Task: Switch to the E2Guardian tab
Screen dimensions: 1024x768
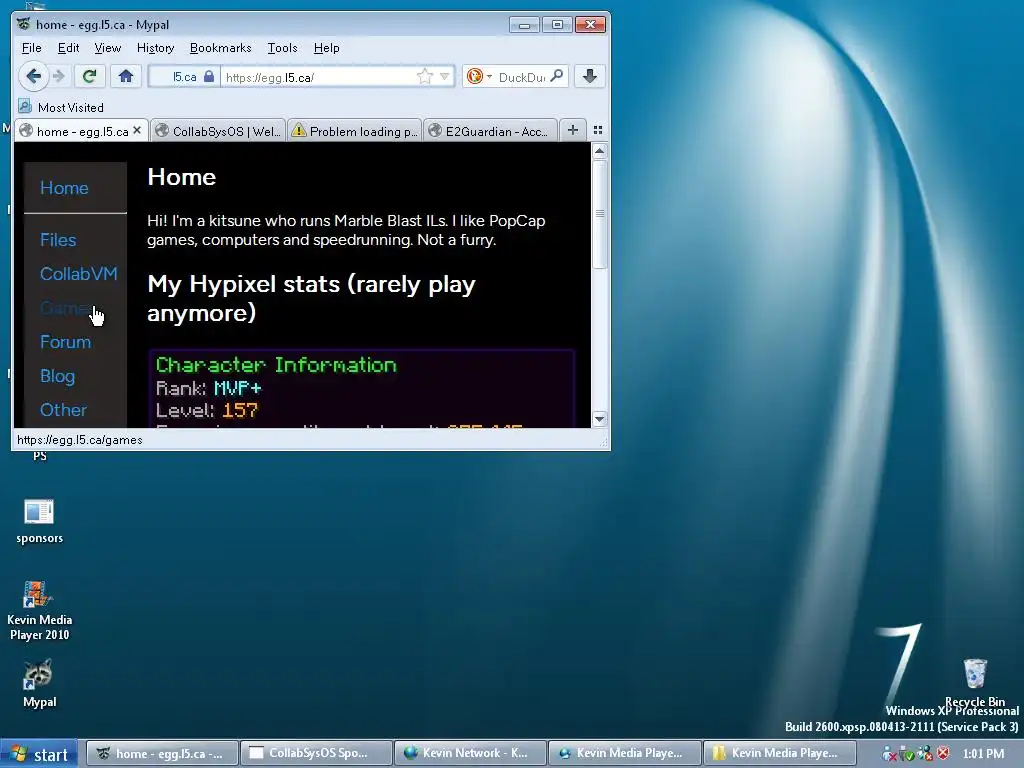Action: [490, 131]
